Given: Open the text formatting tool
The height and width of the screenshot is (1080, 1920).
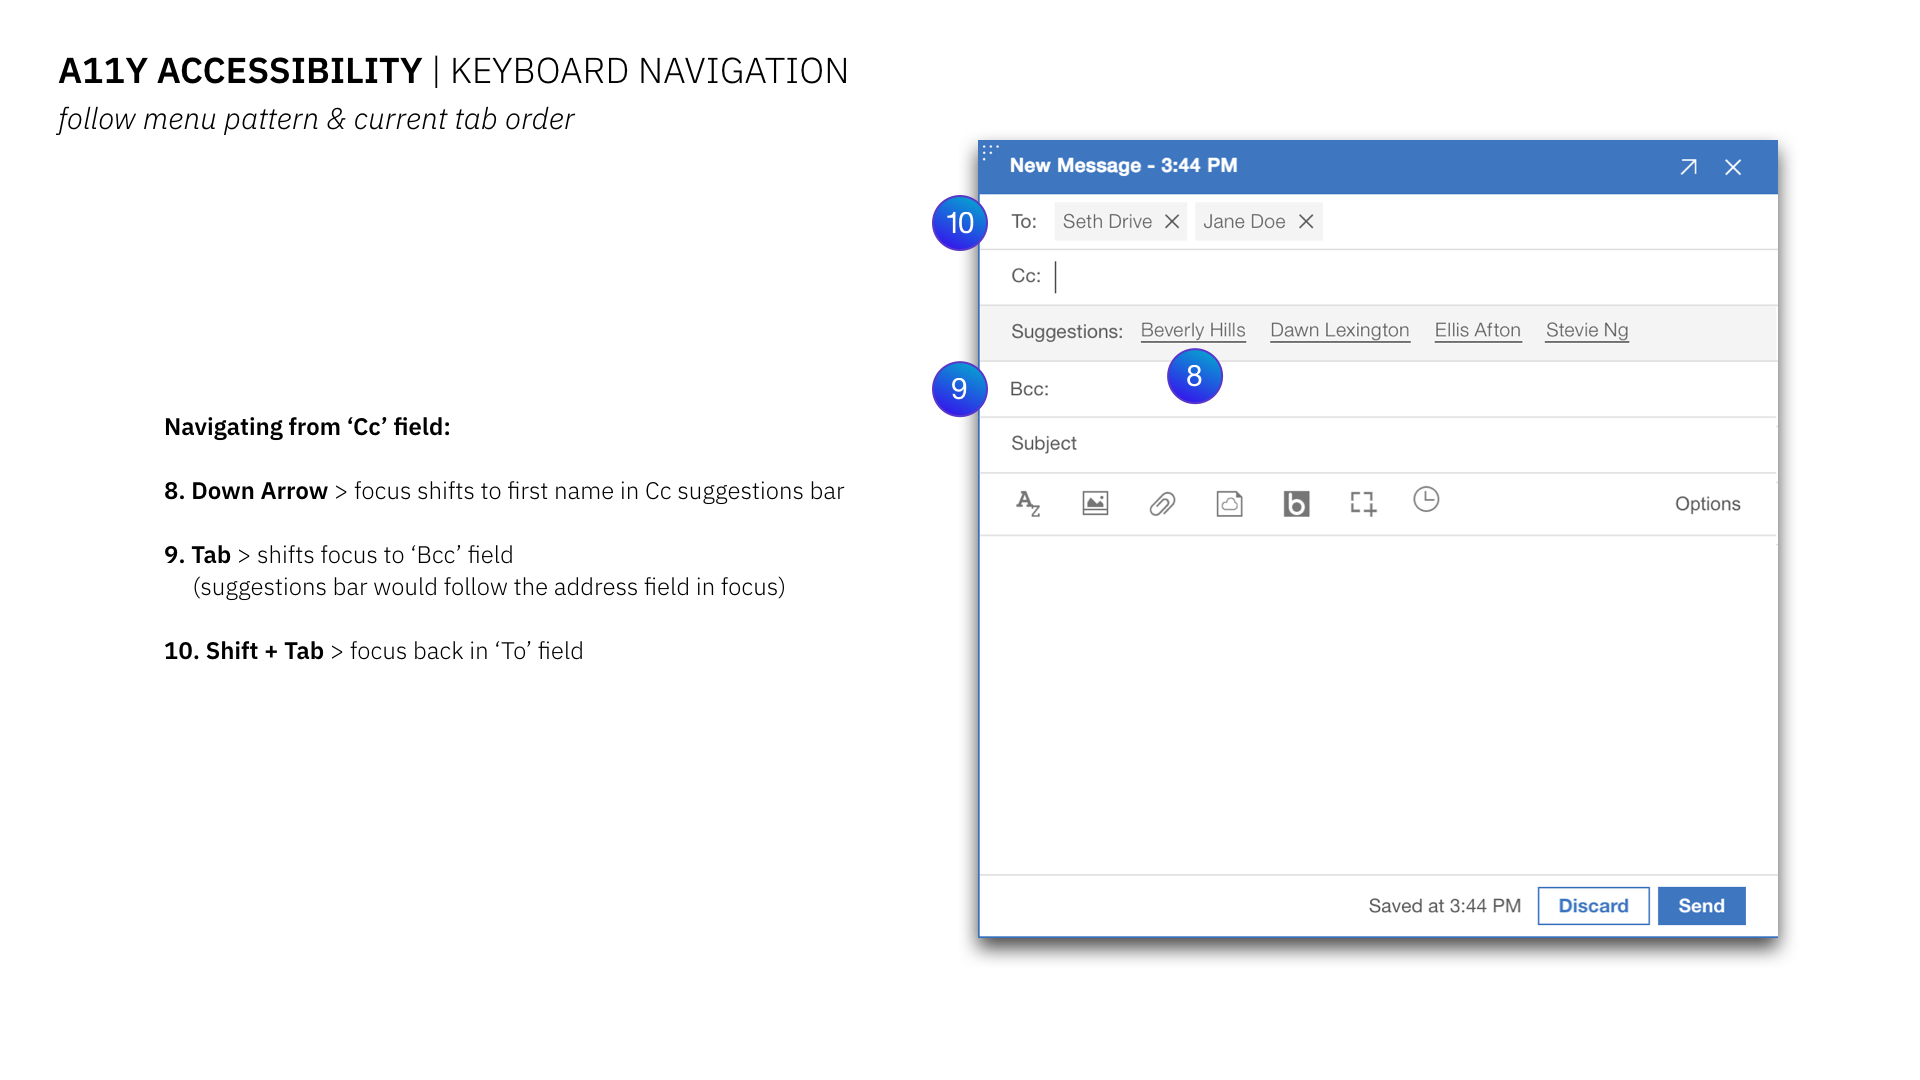Looking at the screenshot, I should coord(1028,503).
